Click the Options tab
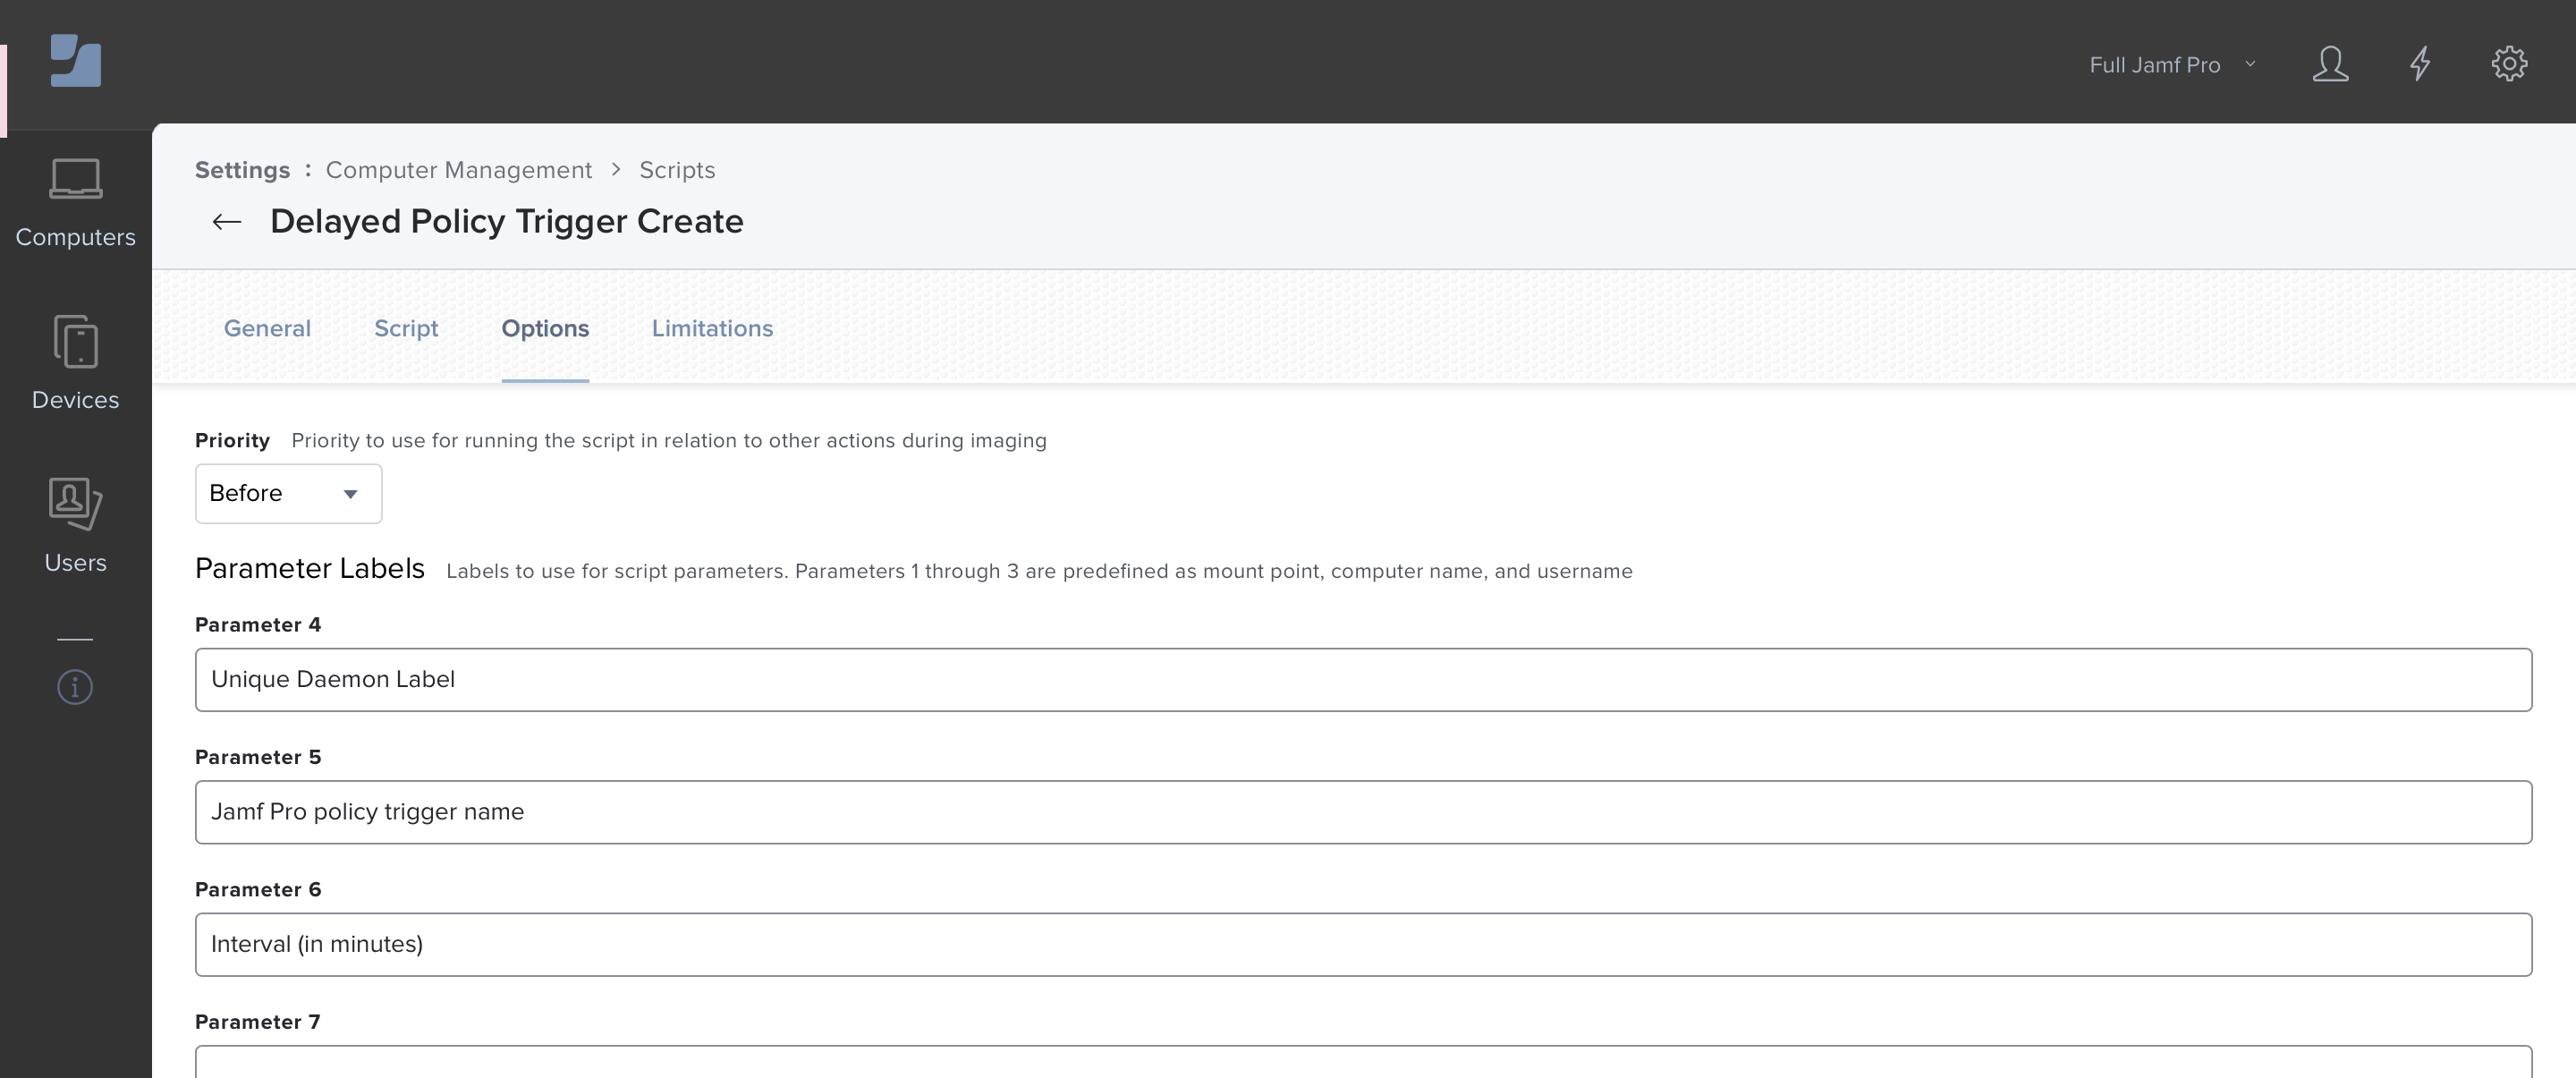Image resolution: width=2576 pixels, height=1078 pixels. click(x=546, y=327)
